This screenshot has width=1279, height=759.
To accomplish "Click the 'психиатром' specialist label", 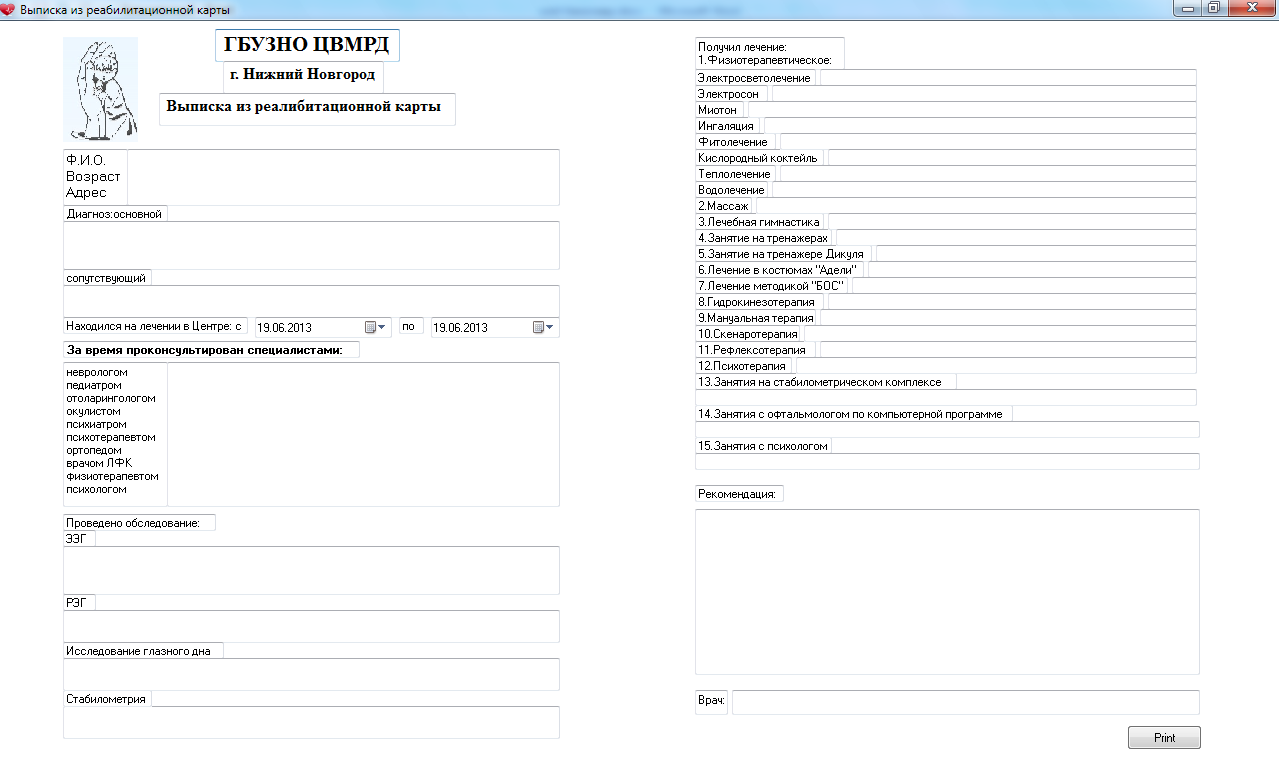I will point(96,424).
